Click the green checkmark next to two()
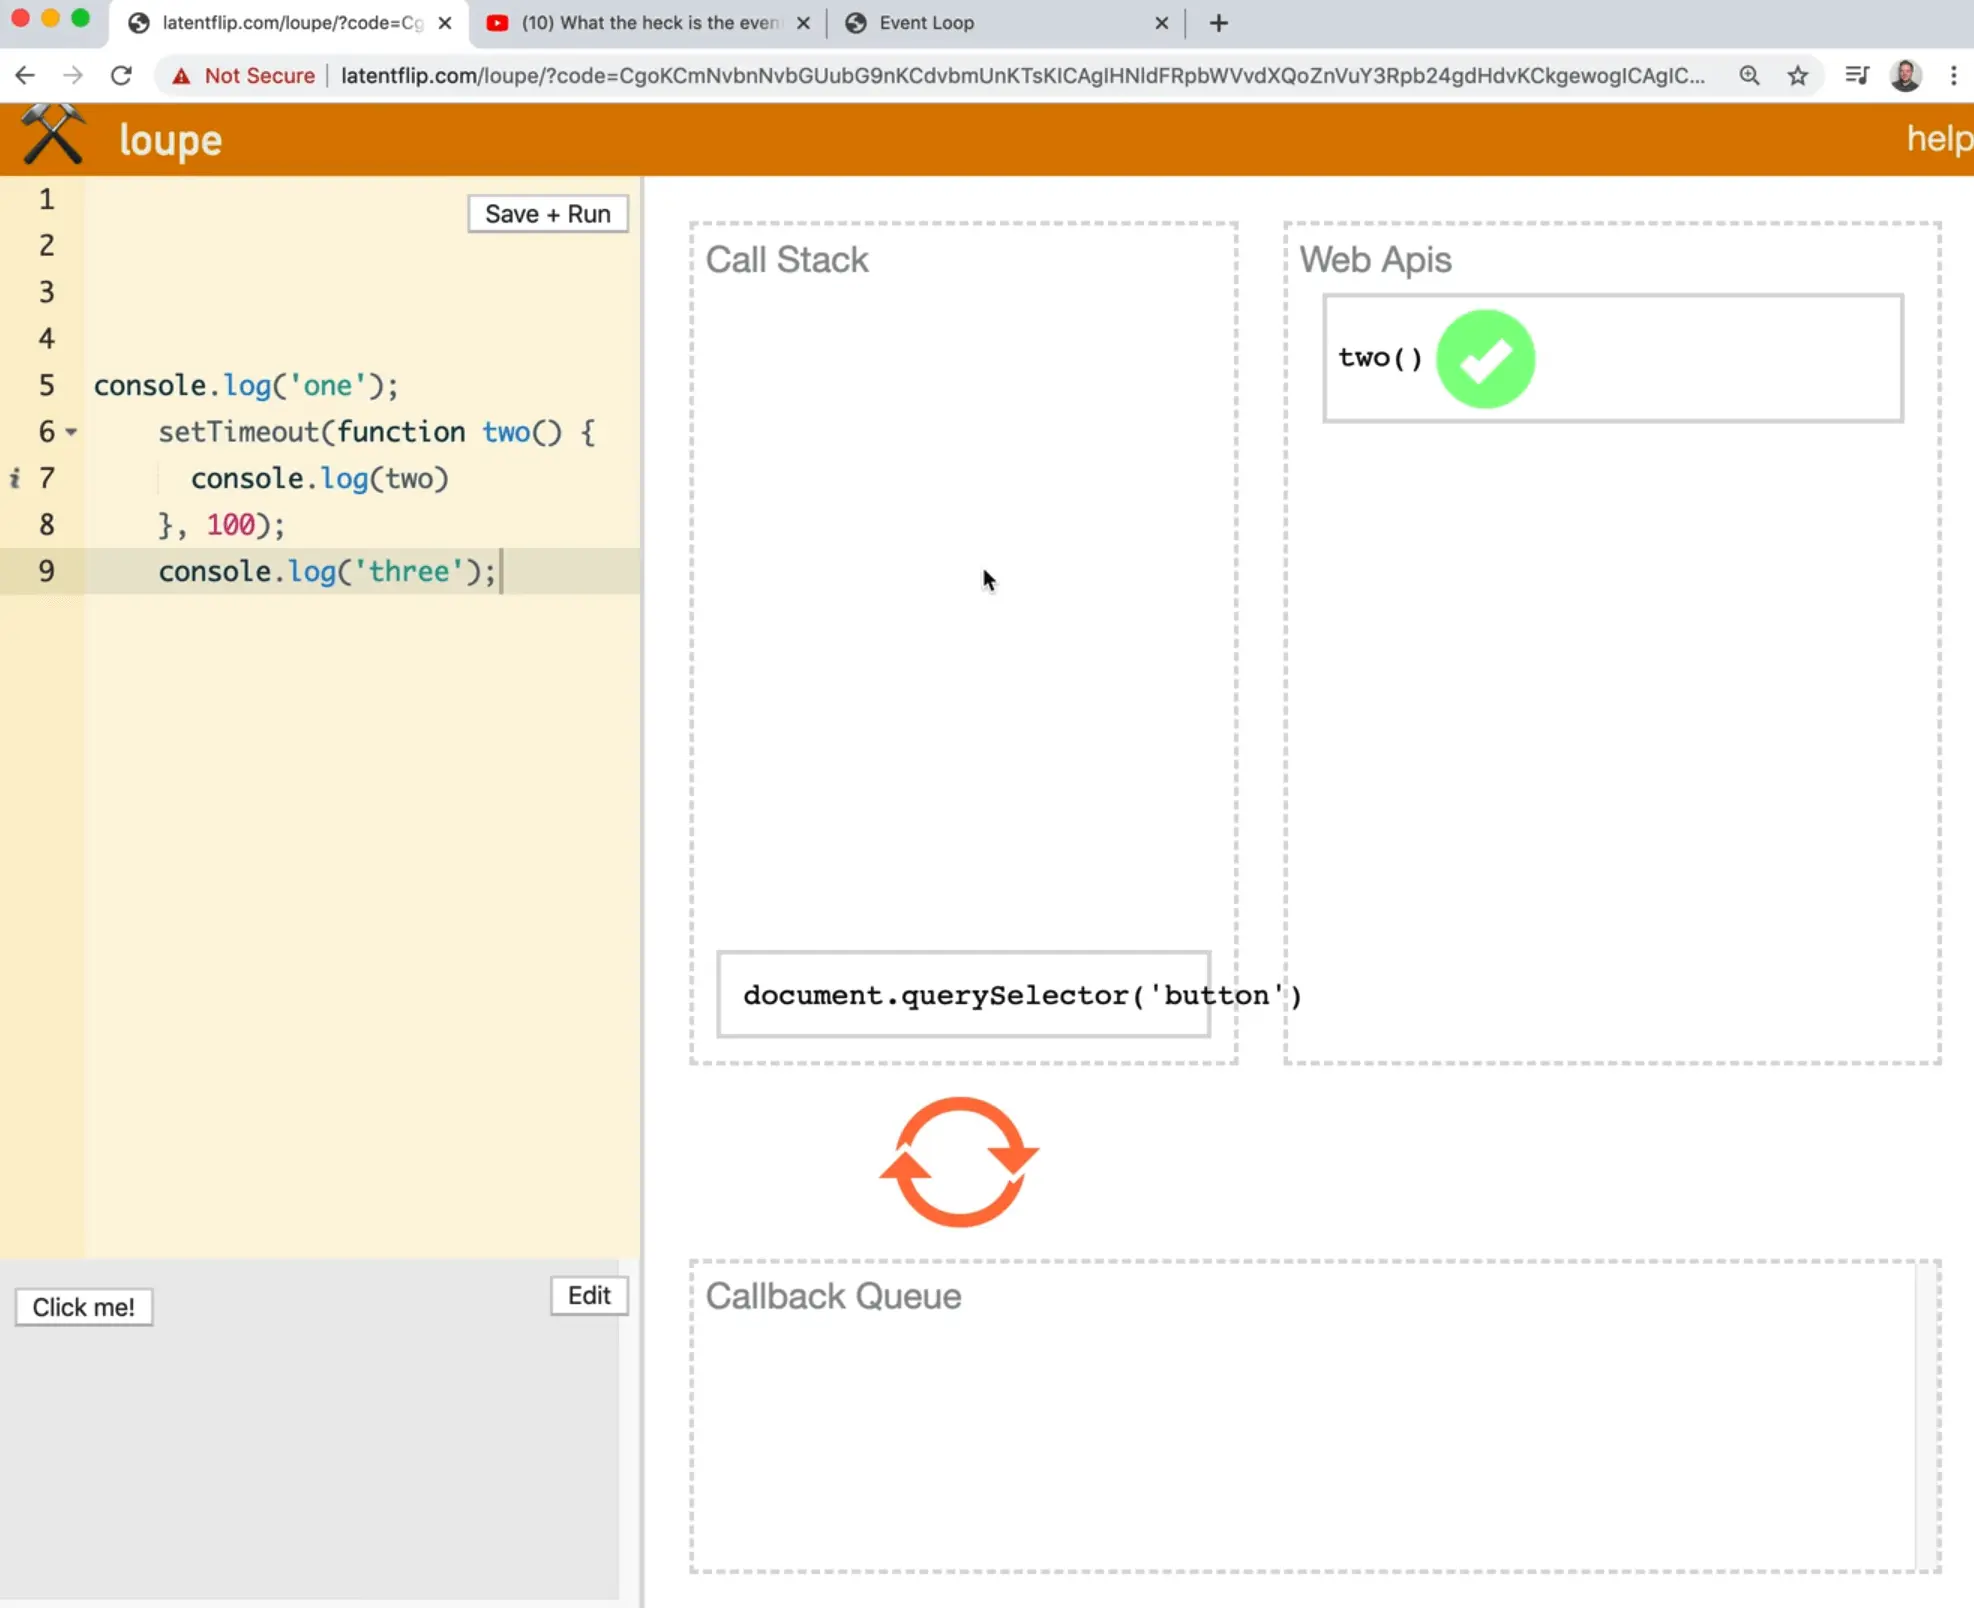Viewport: 1974px width, 1608px height. [1485, 358]
